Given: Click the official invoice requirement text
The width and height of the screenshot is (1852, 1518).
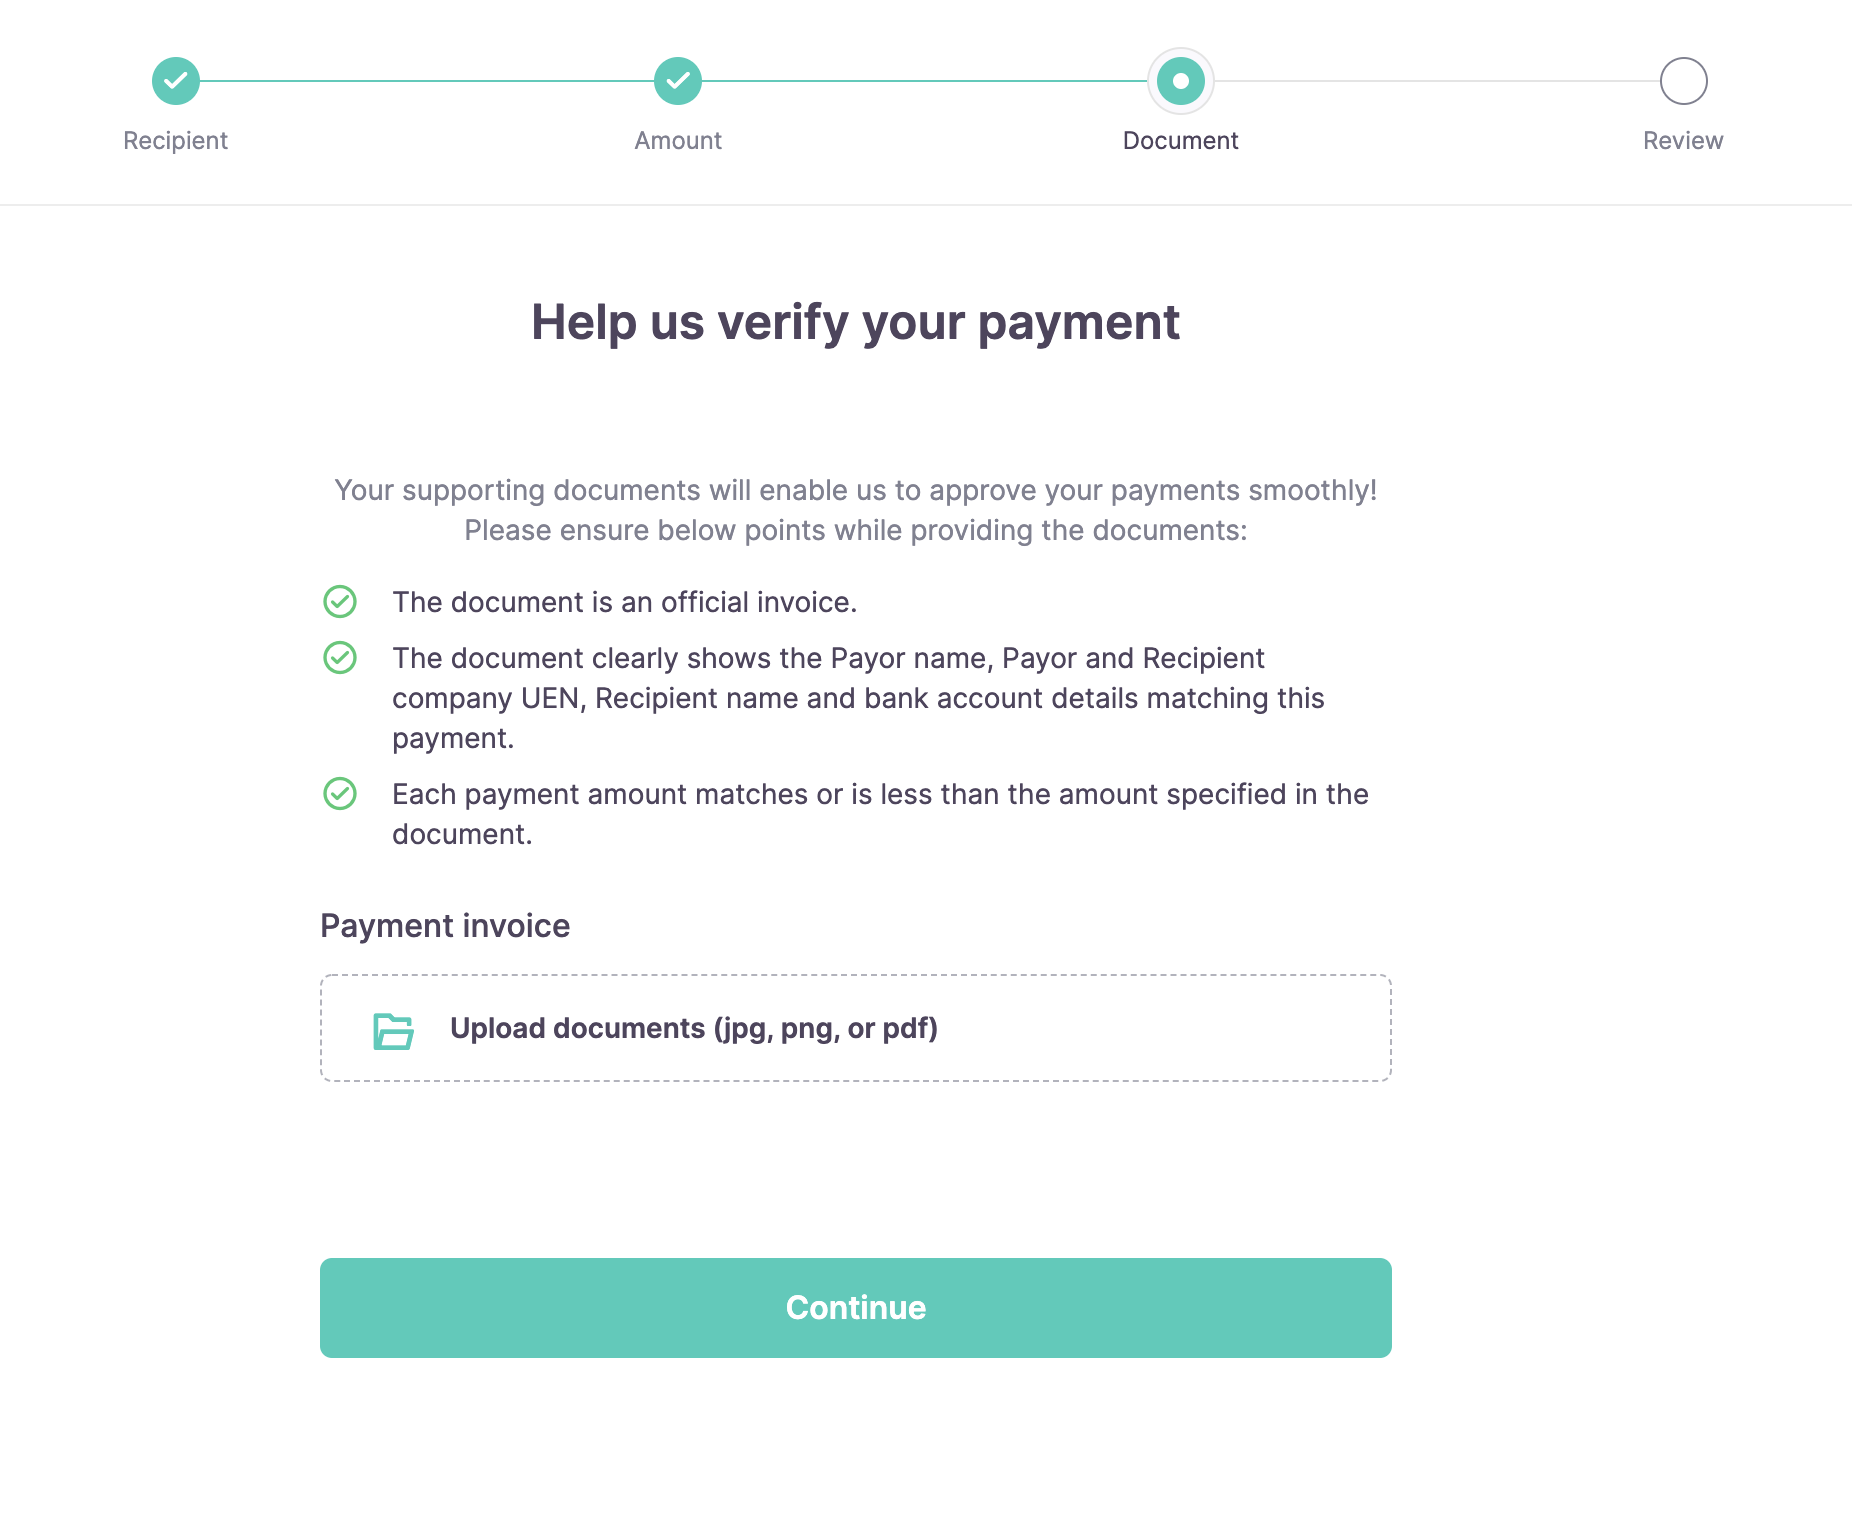Looking at the screenshot, I should pos(625,602).
